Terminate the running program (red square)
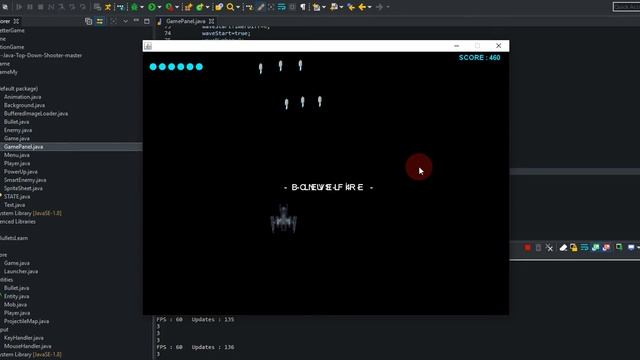The width and height of the screenshot is (640, 360). [x=527, y=247]
